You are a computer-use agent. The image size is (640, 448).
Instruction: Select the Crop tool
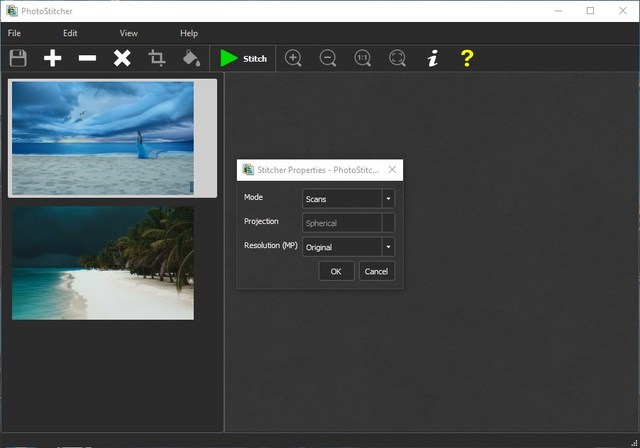click(157, 58)
